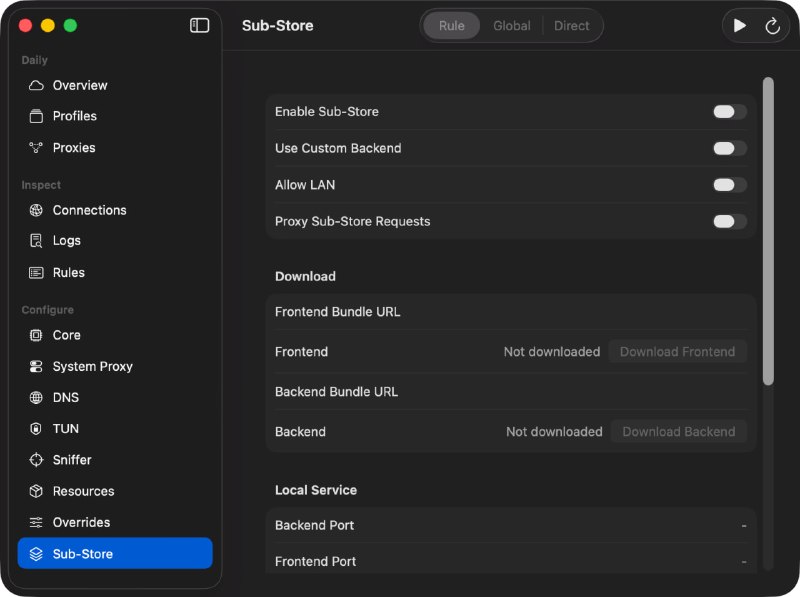Click the Connections globe icon
800x597 pixels.
pos(36,210)
